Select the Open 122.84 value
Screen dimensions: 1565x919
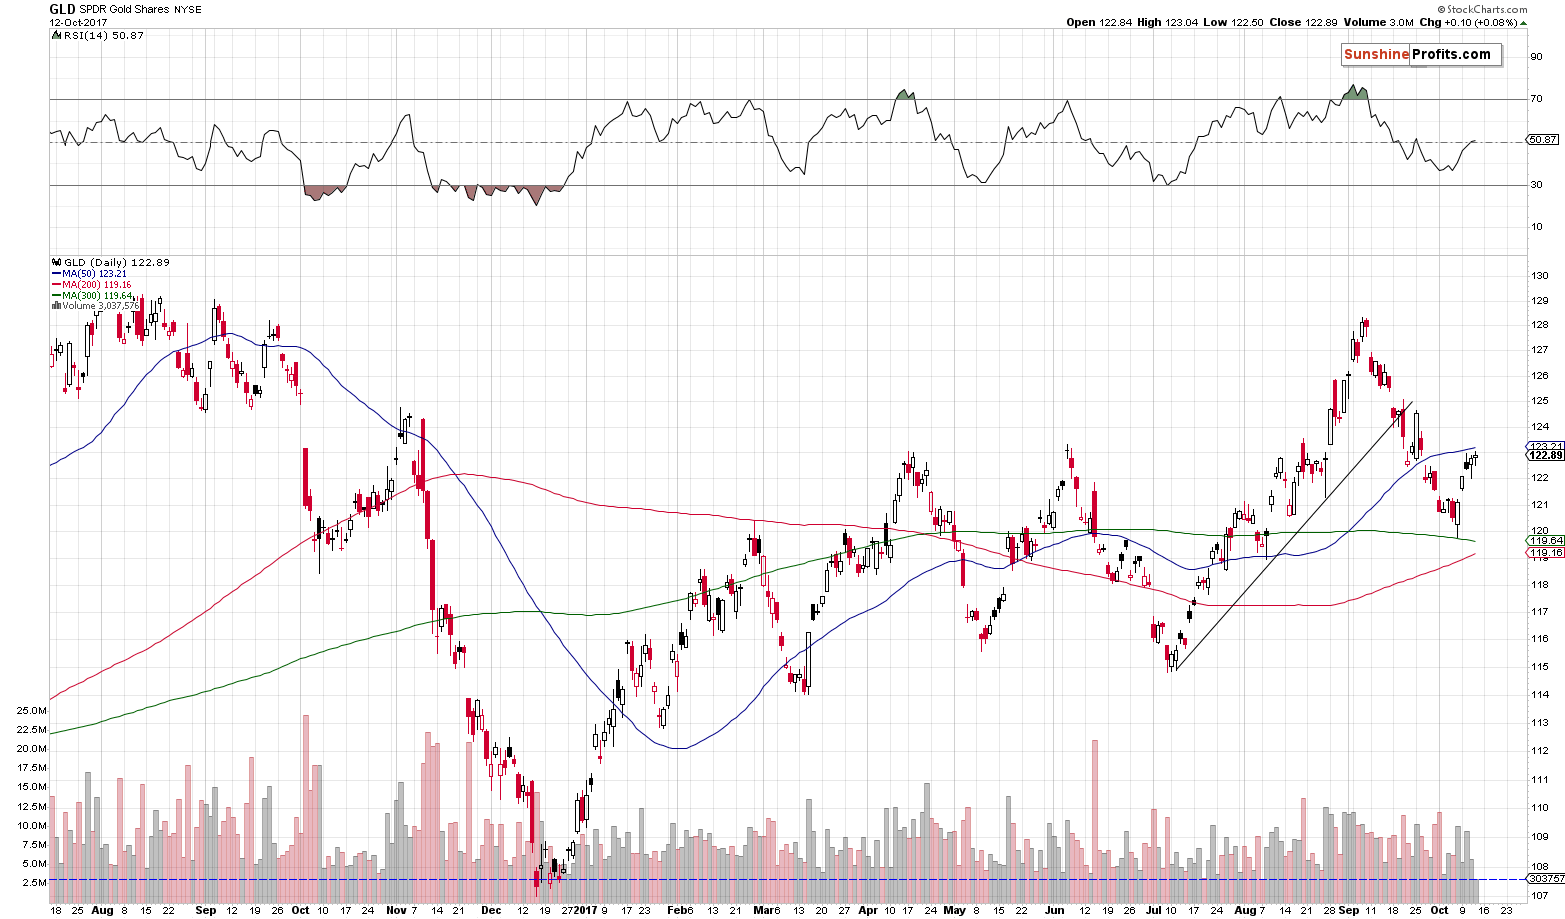coord(1098,22)
